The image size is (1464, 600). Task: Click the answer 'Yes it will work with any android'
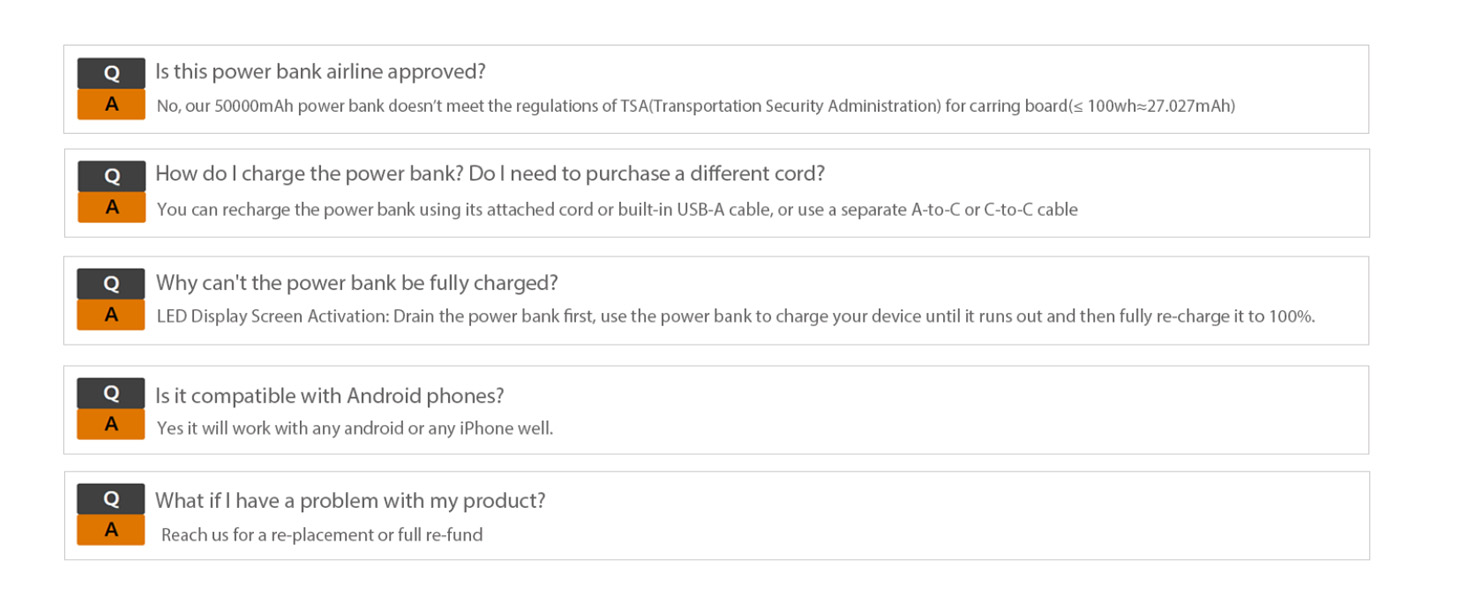tap(355, 428)
